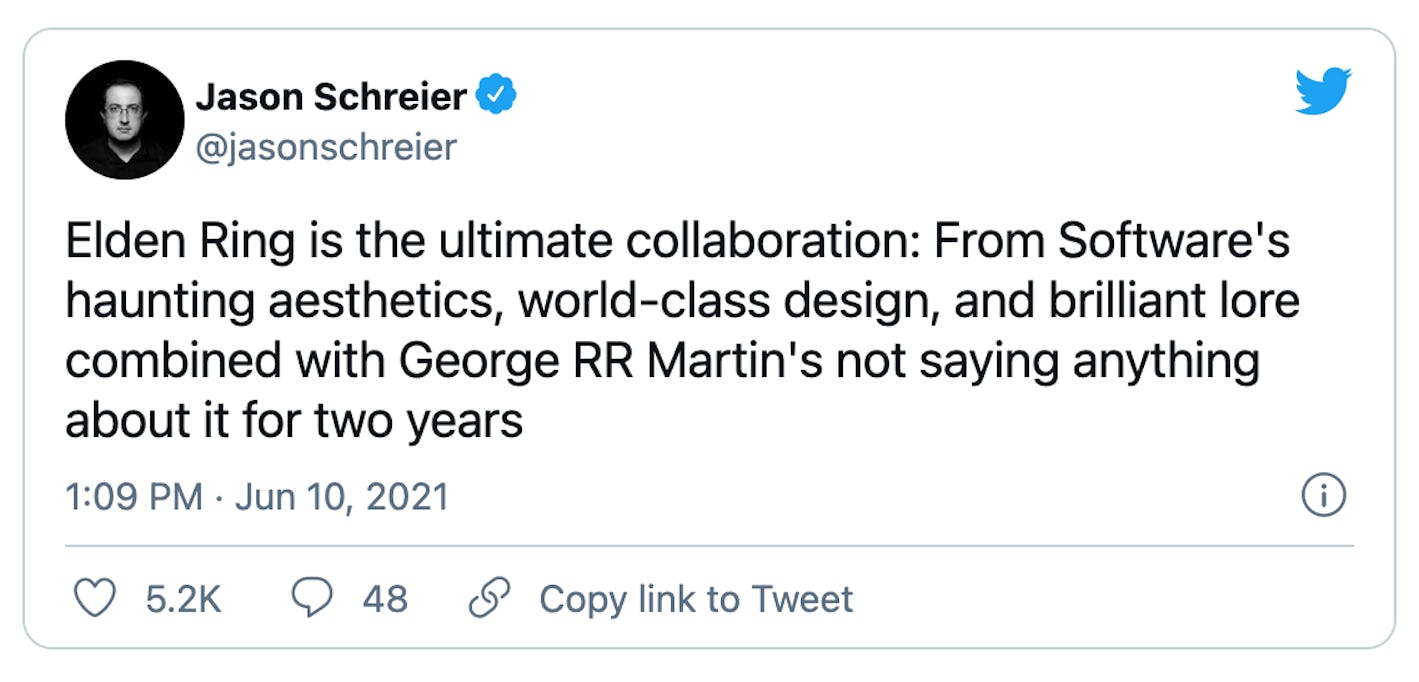Open the tweet info circle icon
1419x682 pixels.
pyautogui.click(x=1324, y=496)
